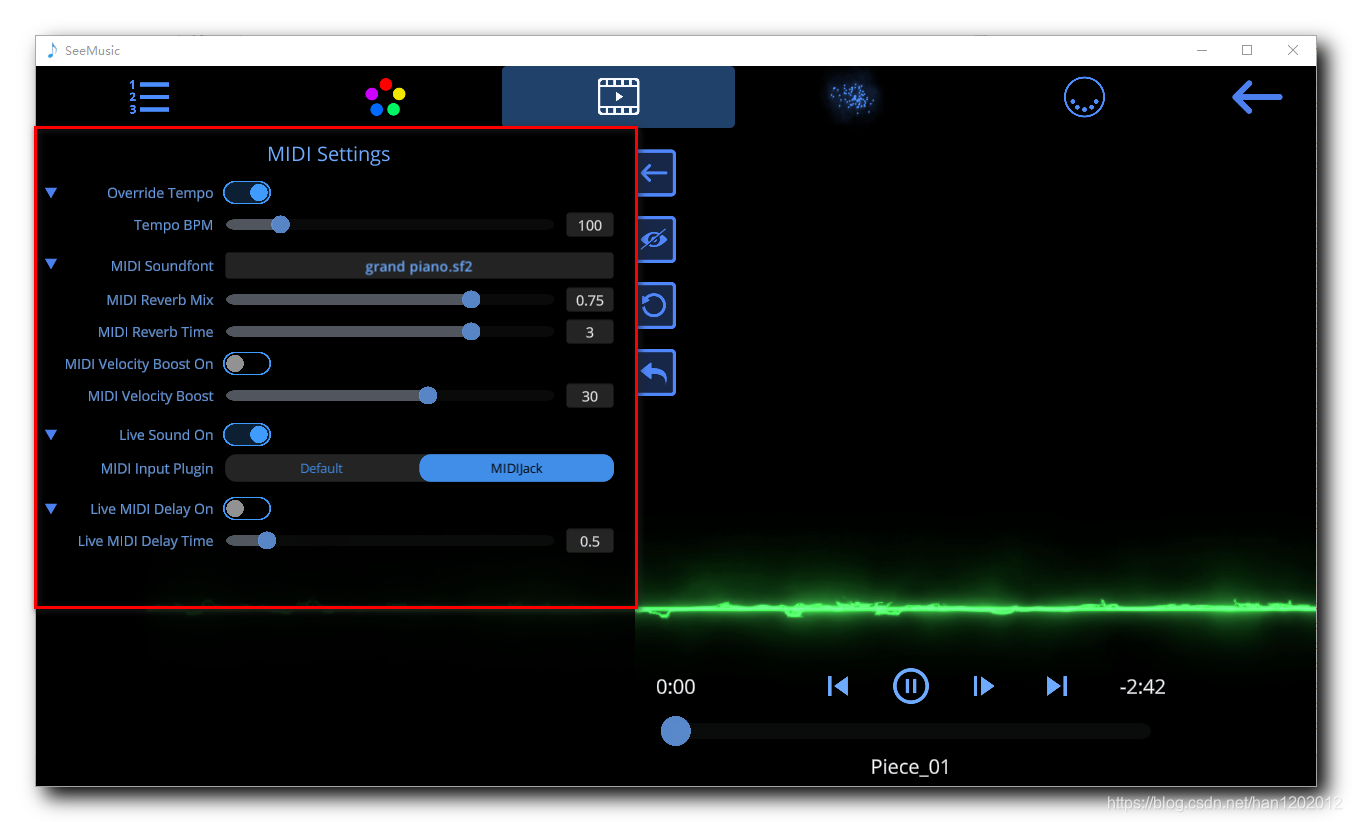Toggle the Override Tempo switch
Viewport: 1352px width, 822px height.
tap(247, 193)
